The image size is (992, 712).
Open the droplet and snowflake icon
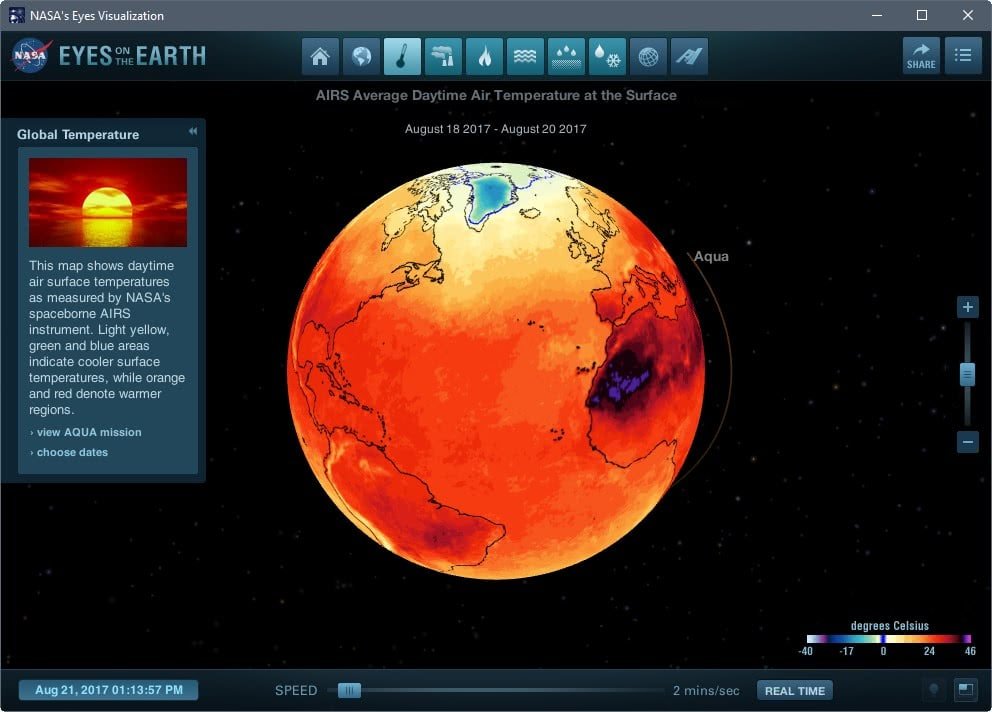(x=607, y=56)
